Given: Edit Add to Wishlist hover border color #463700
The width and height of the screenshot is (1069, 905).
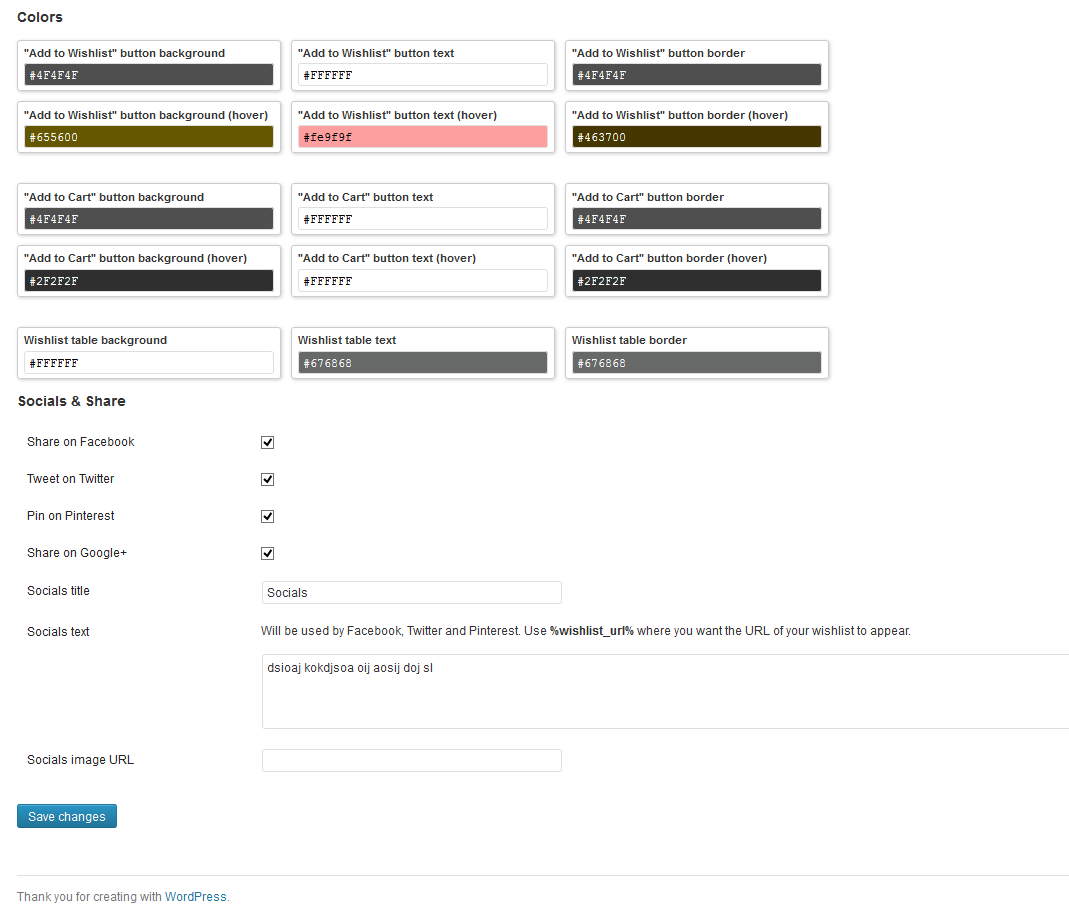Looking at the screenshot, I should coord(696,137).
